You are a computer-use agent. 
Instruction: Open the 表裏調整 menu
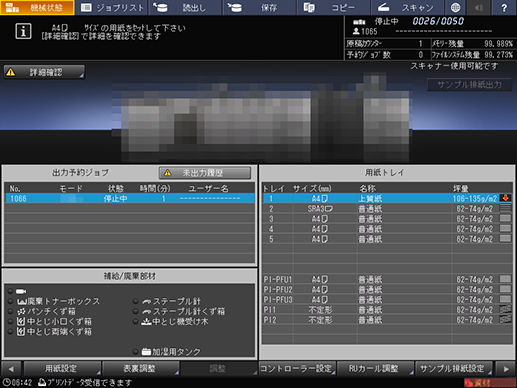(140, 369)
